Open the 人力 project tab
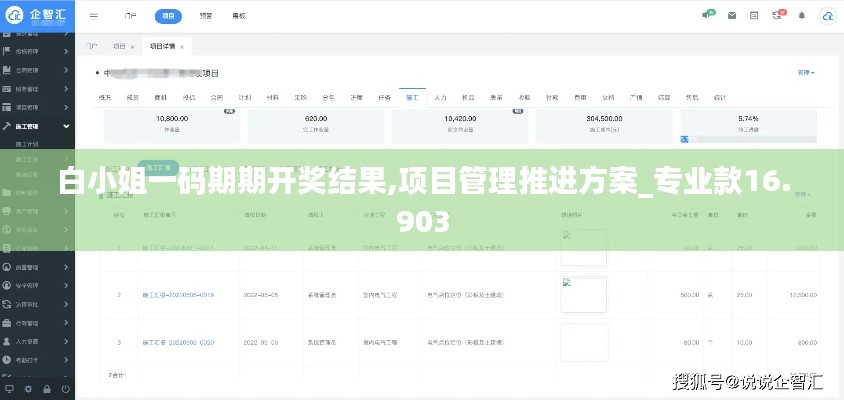Viewport: 844px width, 400px height. (x=440, y=98)
